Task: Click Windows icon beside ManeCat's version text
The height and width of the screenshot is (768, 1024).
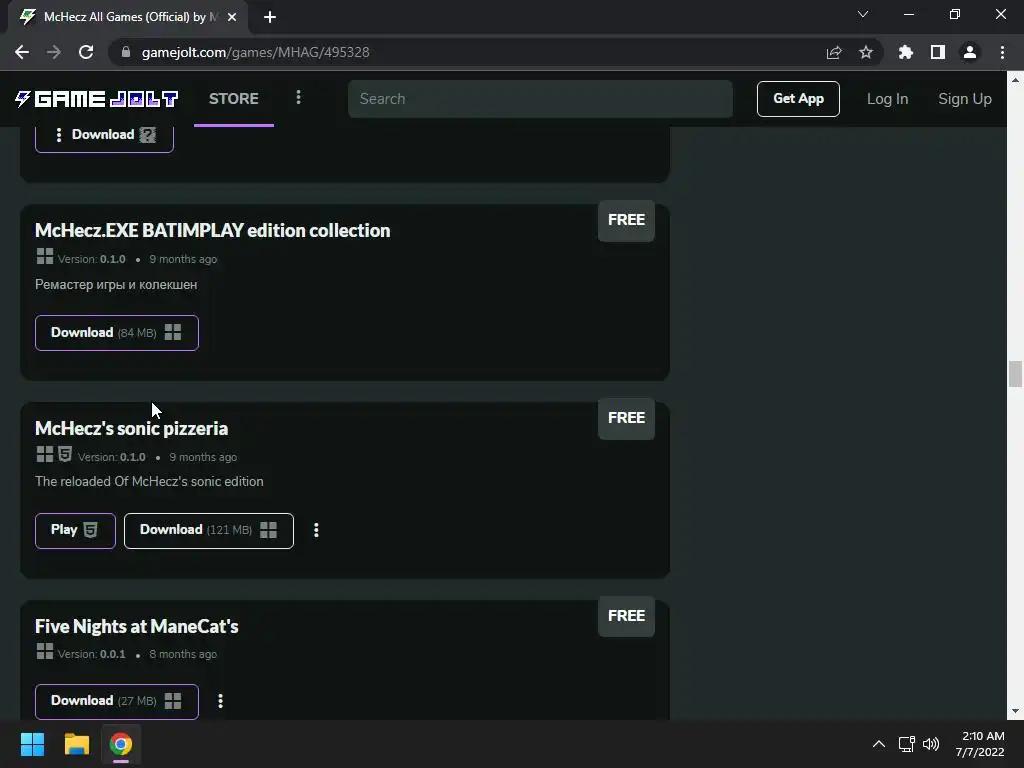Action: point(45,651)
